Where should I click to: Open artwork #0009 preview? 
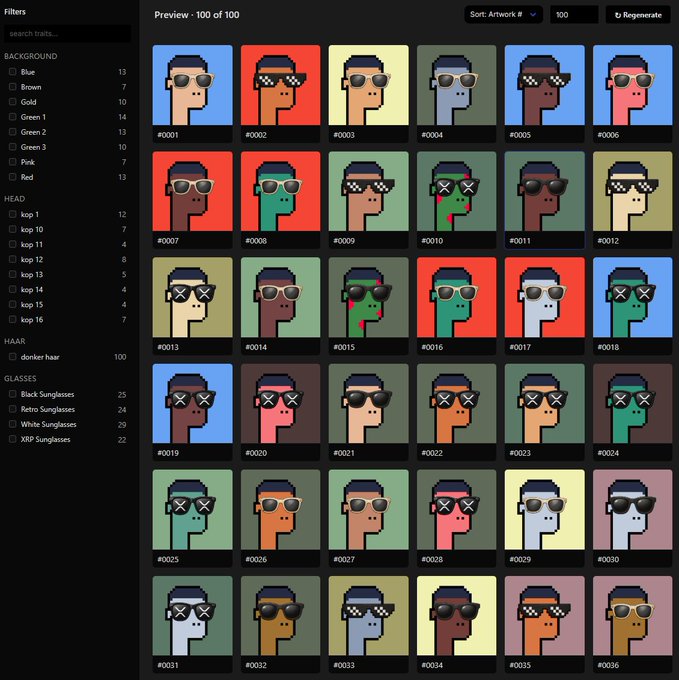point(369,191)
